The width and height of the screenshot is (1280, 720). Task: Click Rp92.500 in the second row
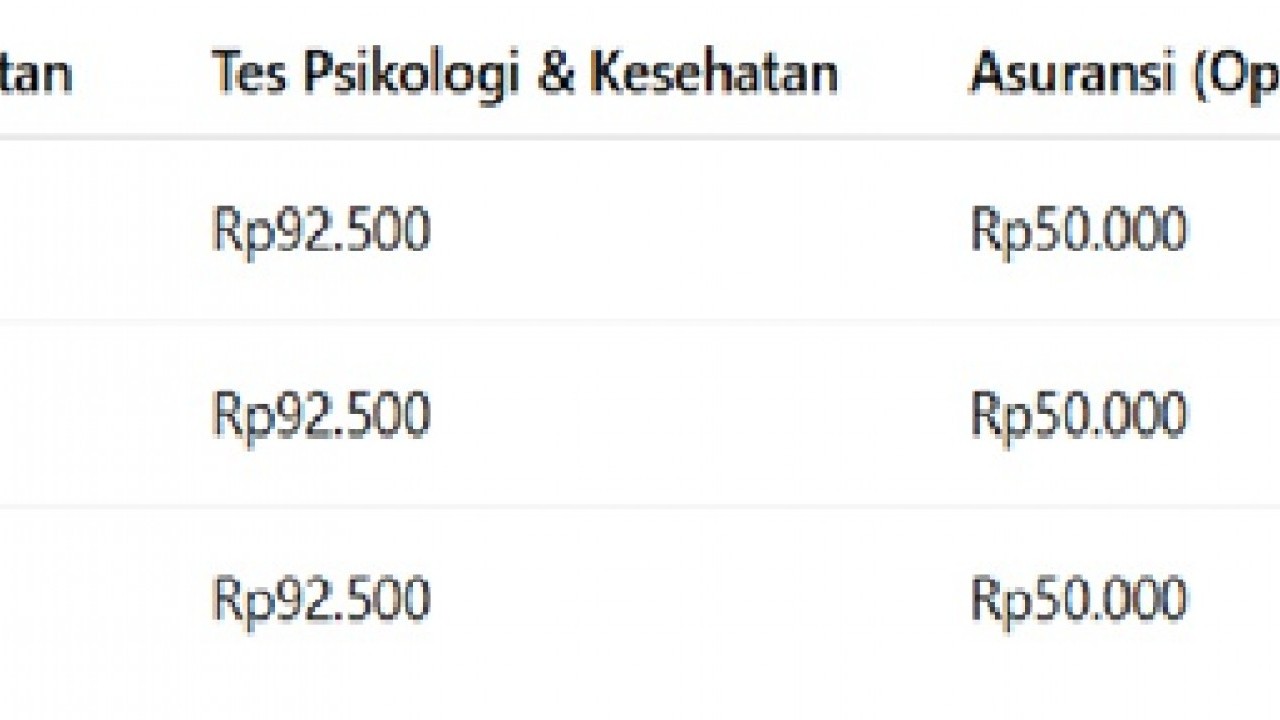[321, 415]
